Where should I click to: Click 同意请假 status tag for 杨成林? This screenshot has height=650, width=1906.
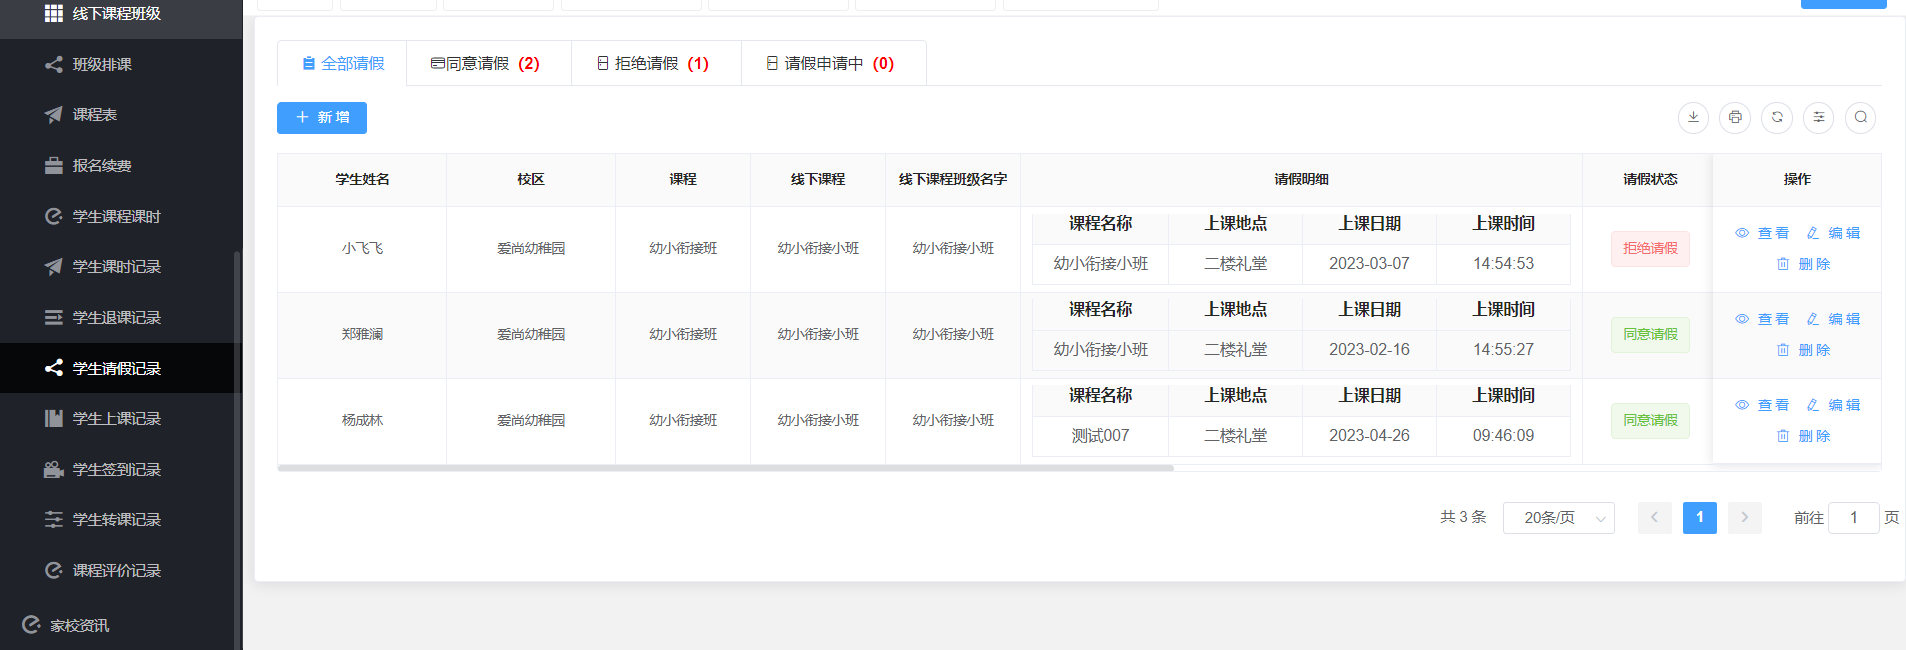[1650, 421]
